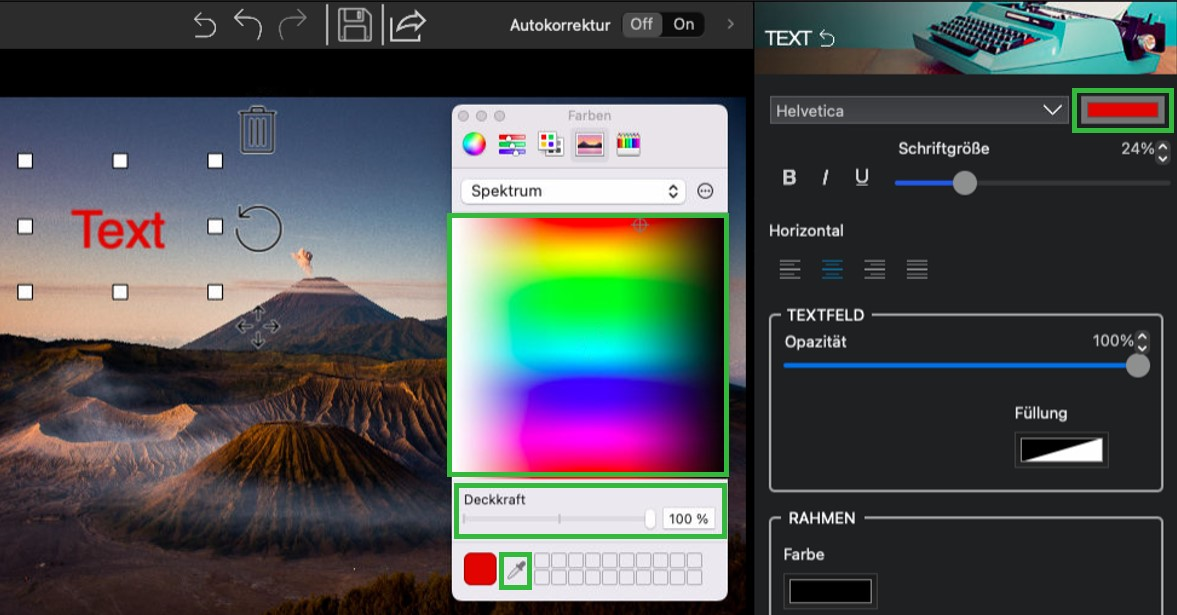Click the move arrows handle icon
Image resolution: width=1177 pixels, height=615 pixels.
point(257,327)
